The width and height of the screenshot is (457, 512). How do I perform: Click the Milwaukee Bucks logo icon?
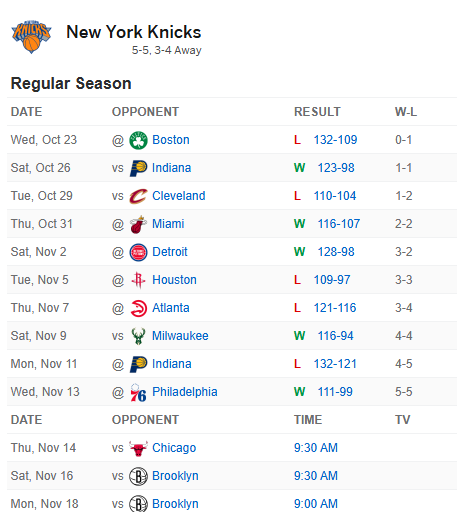pyautogui.click(x=138, y=336)
